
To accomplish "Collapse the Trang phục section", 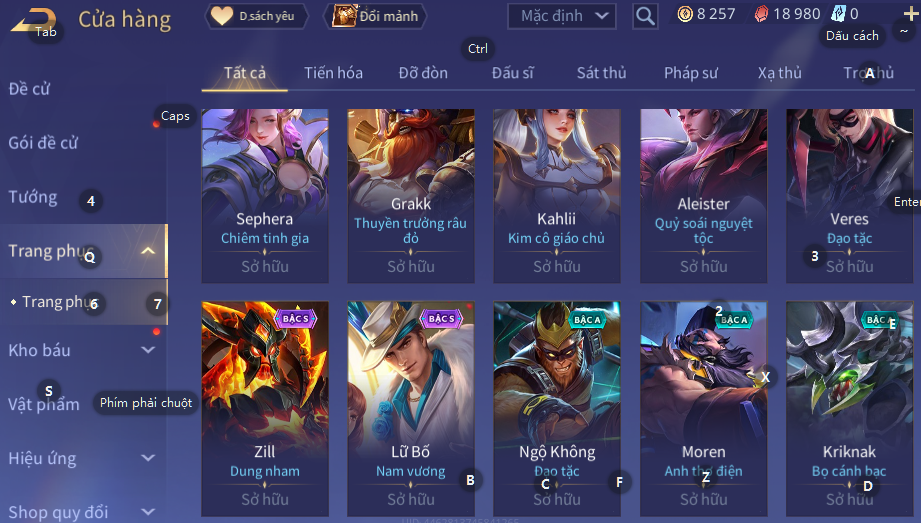I will click(148, 251).
